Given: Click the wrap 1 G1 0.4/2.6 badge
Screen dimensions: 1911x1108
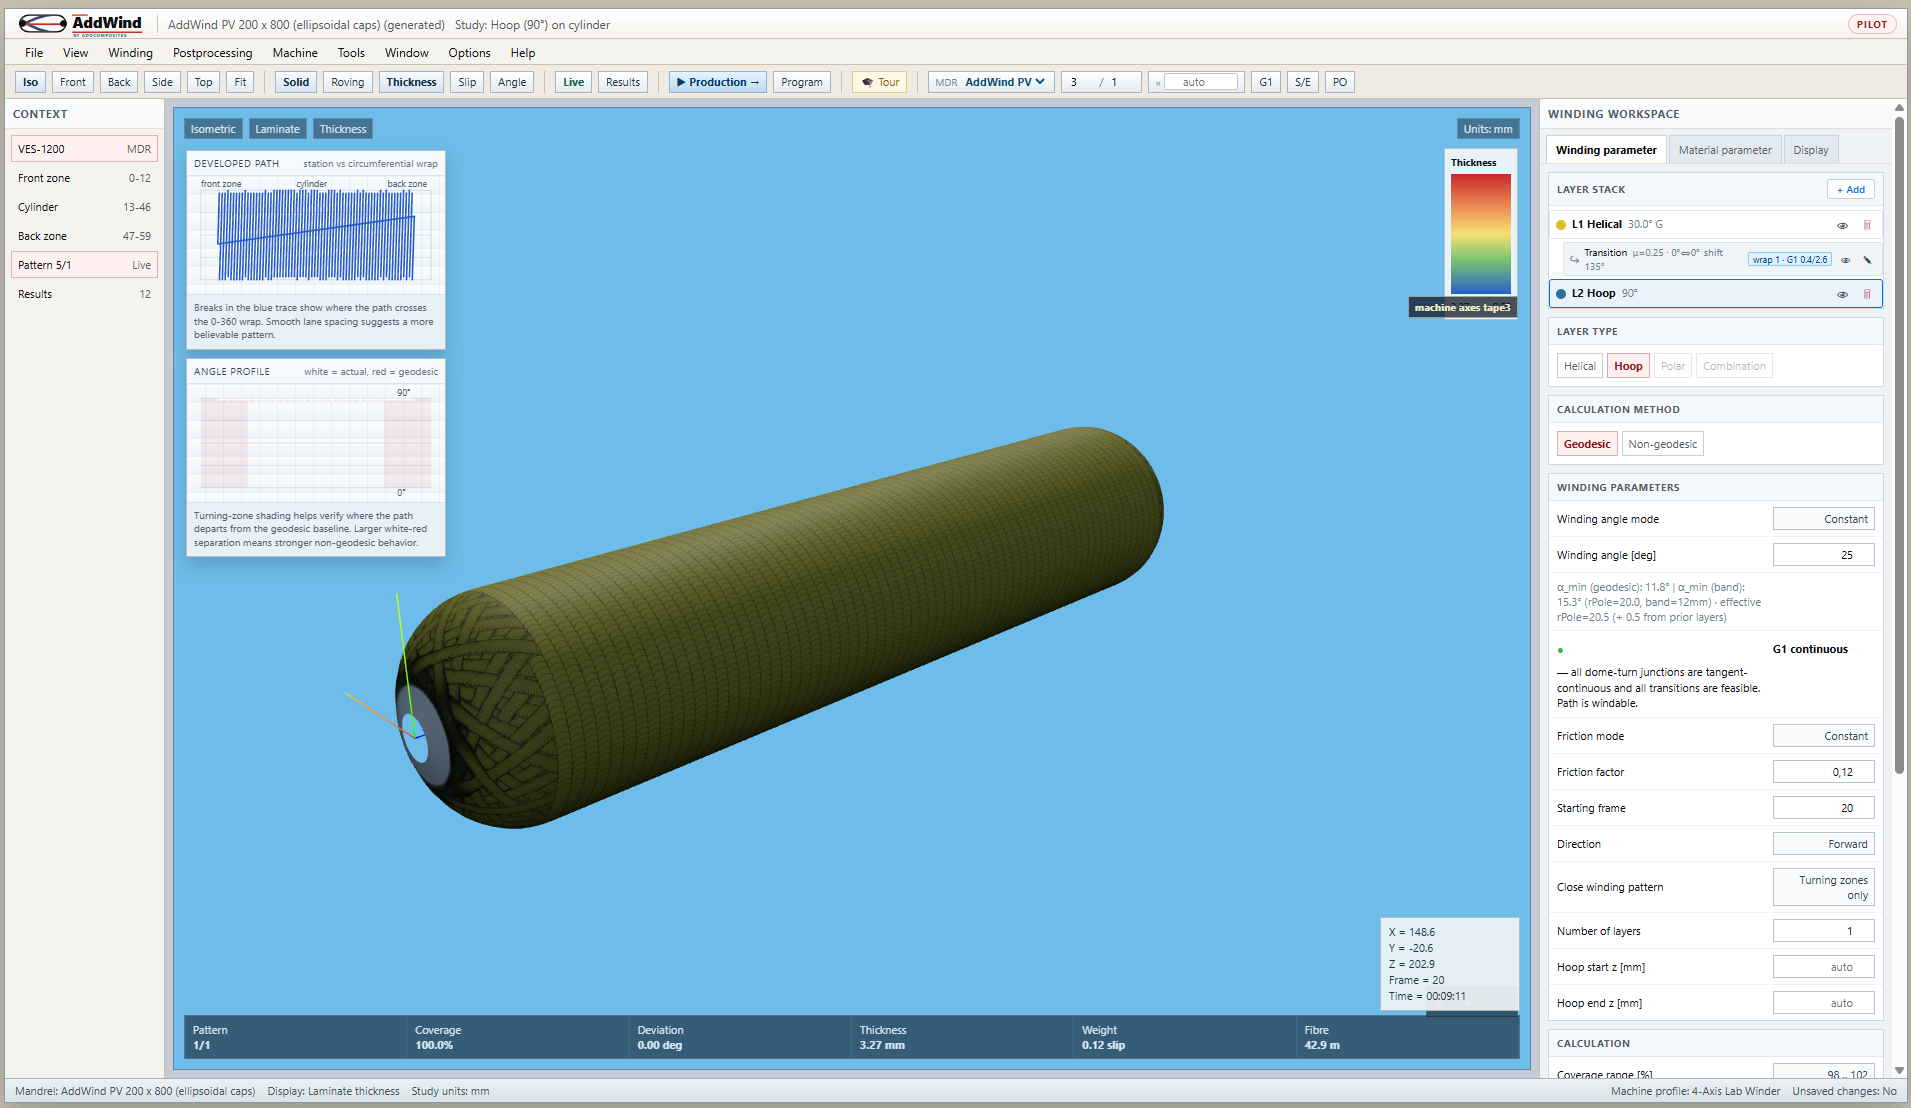Looking at the screenshot, I should [x=1790, y=260].
